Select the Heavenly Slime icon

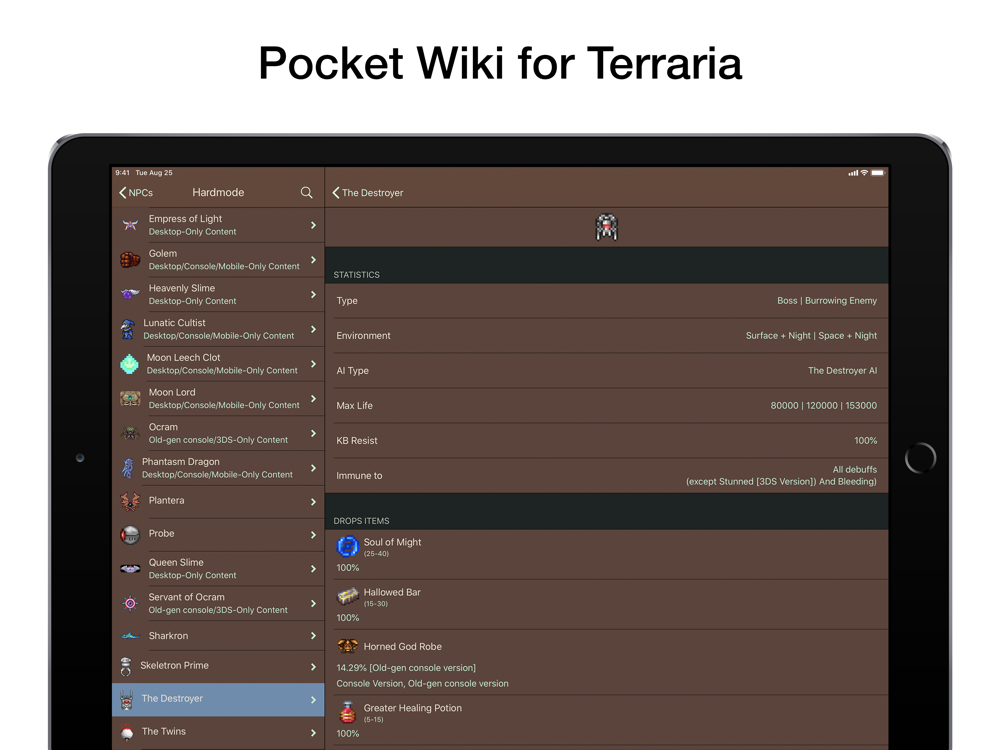point(130,294)
